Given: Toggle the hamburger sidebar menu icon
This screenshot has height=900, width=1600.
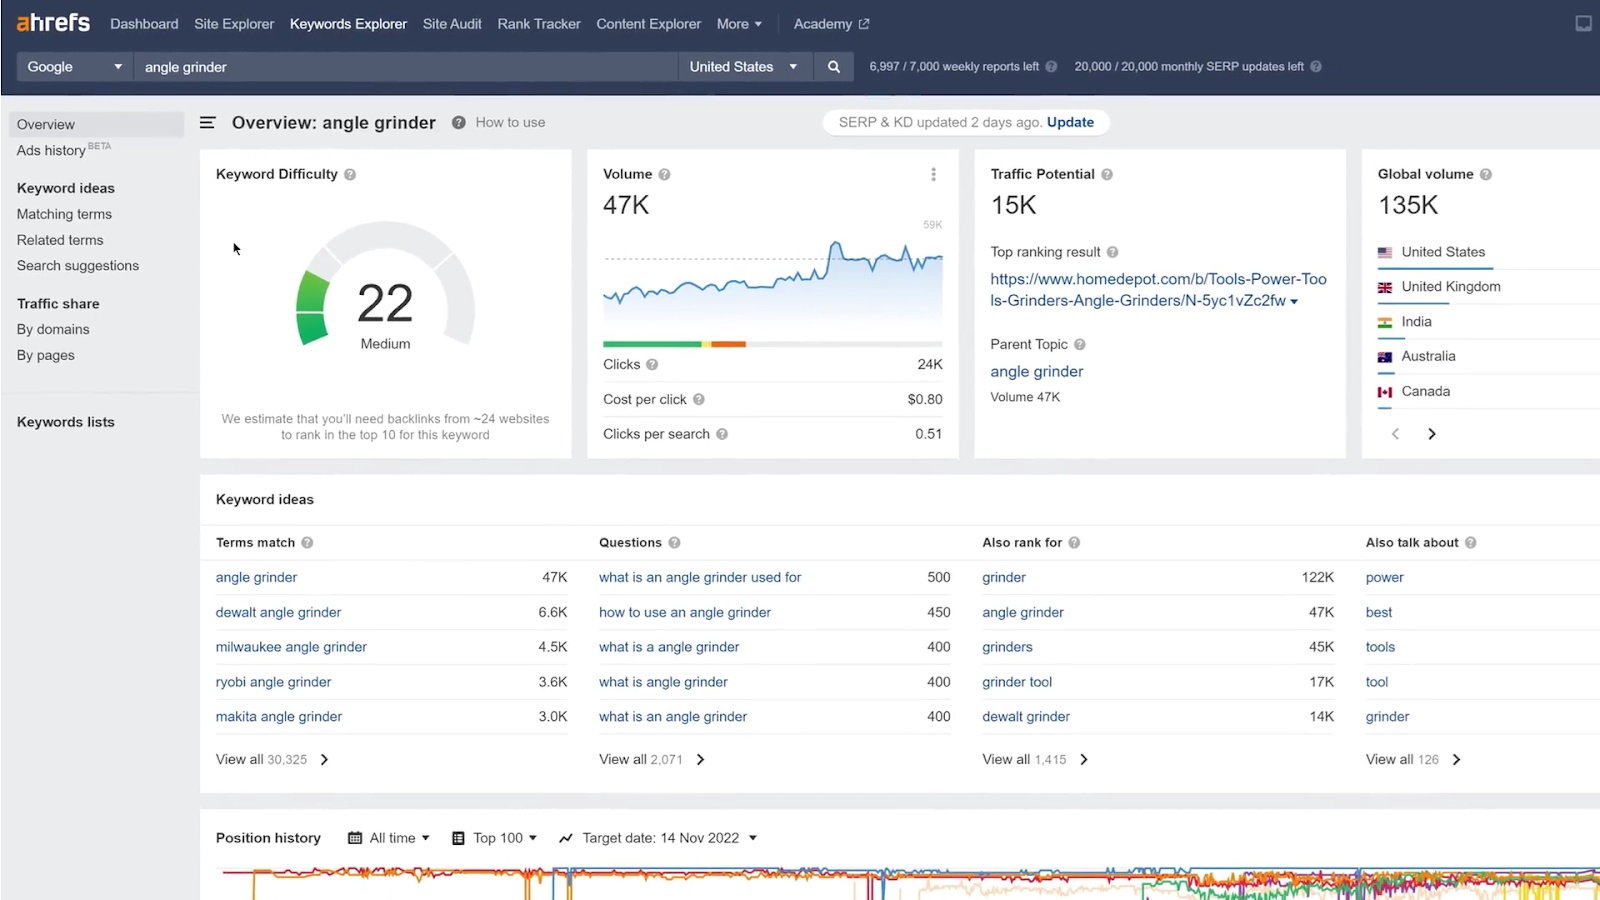Looking at the screenshot, I should click(x=208, y=122).
